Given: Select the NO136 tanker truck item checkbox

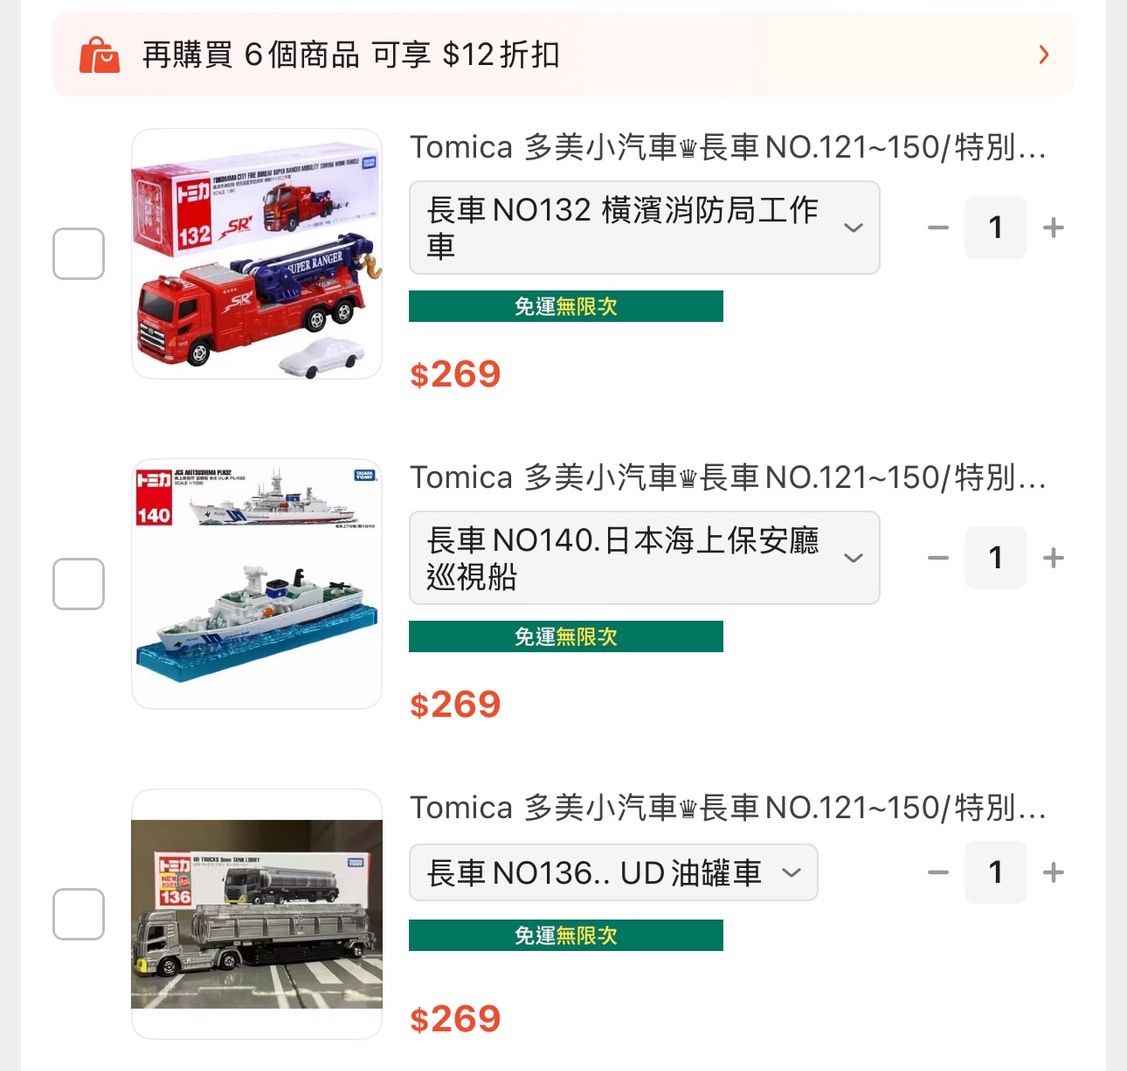Looking at the screenshot, I should coord(78,914).
